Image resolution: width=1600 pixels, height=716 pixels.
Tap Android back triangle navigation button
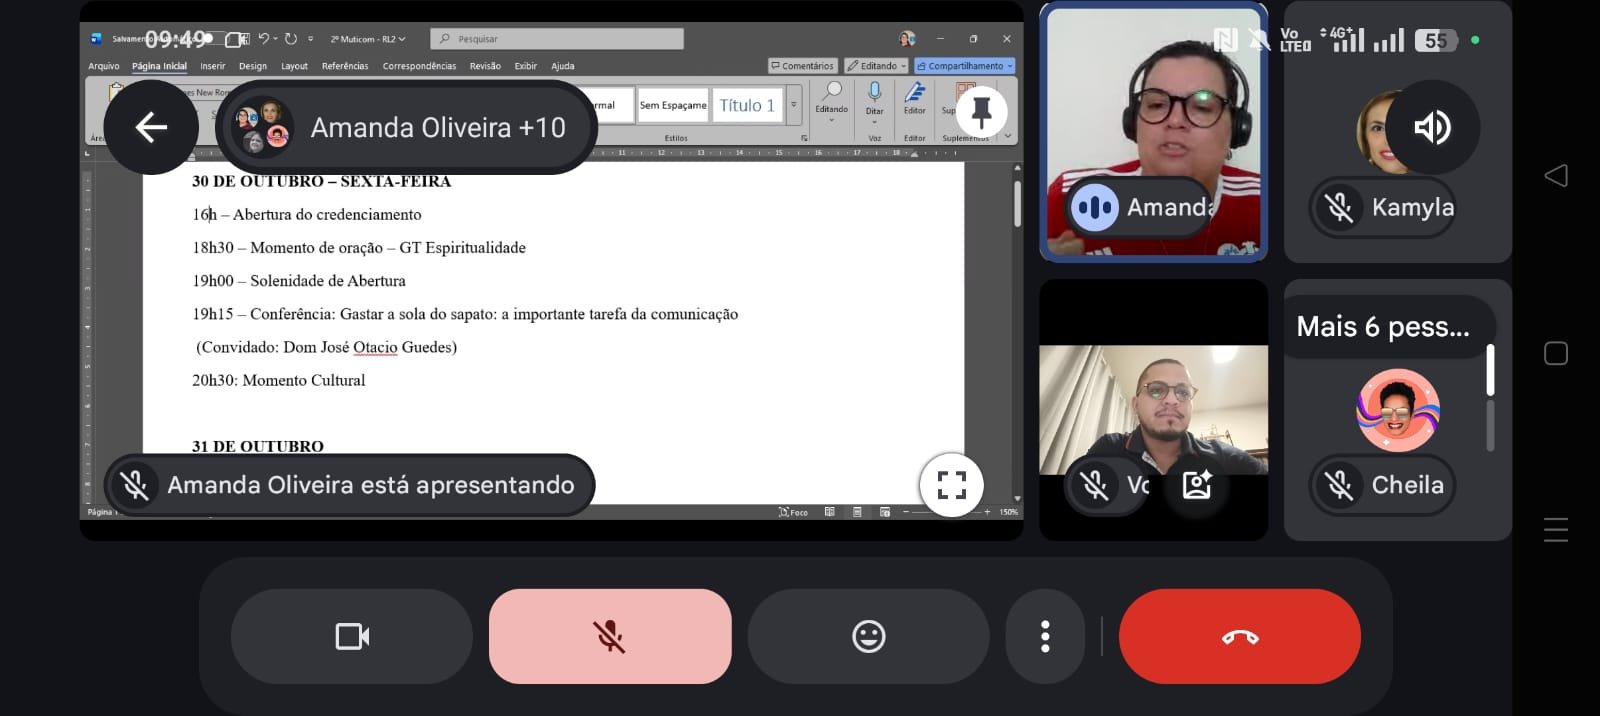tap(1556, 176)
